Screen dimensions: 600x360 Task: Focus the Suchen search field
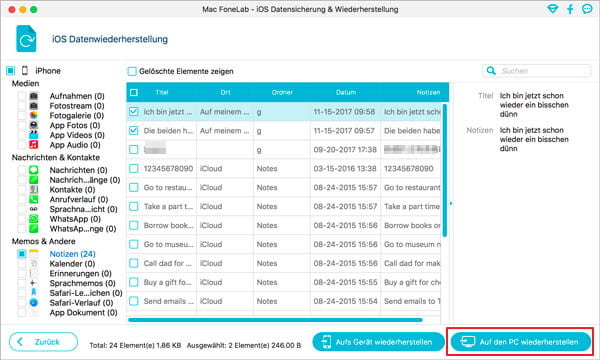point(537,71)
